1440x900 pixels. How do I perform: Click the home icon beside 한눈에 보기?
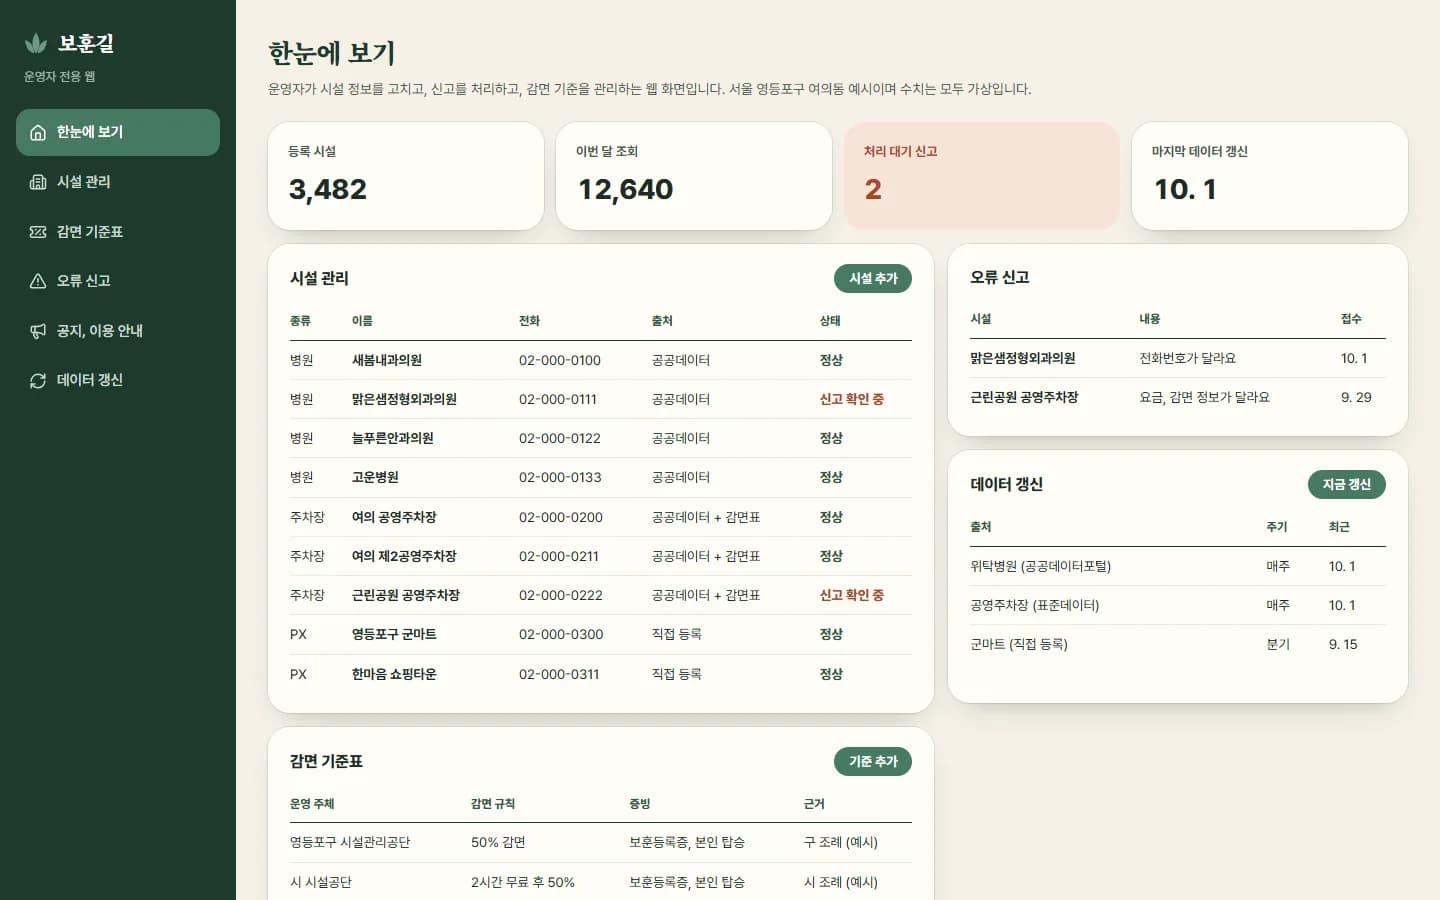(x=38, y=133)
